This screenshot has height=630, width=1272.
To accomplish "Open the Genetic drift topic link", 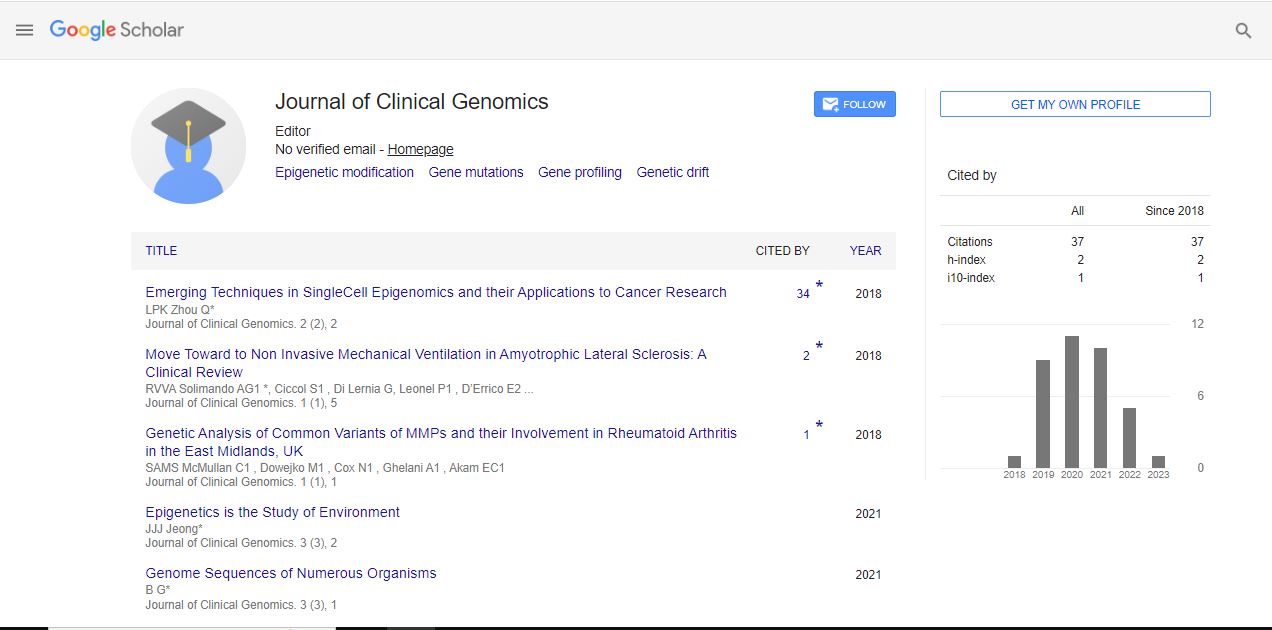I will [x=672, y=172].
